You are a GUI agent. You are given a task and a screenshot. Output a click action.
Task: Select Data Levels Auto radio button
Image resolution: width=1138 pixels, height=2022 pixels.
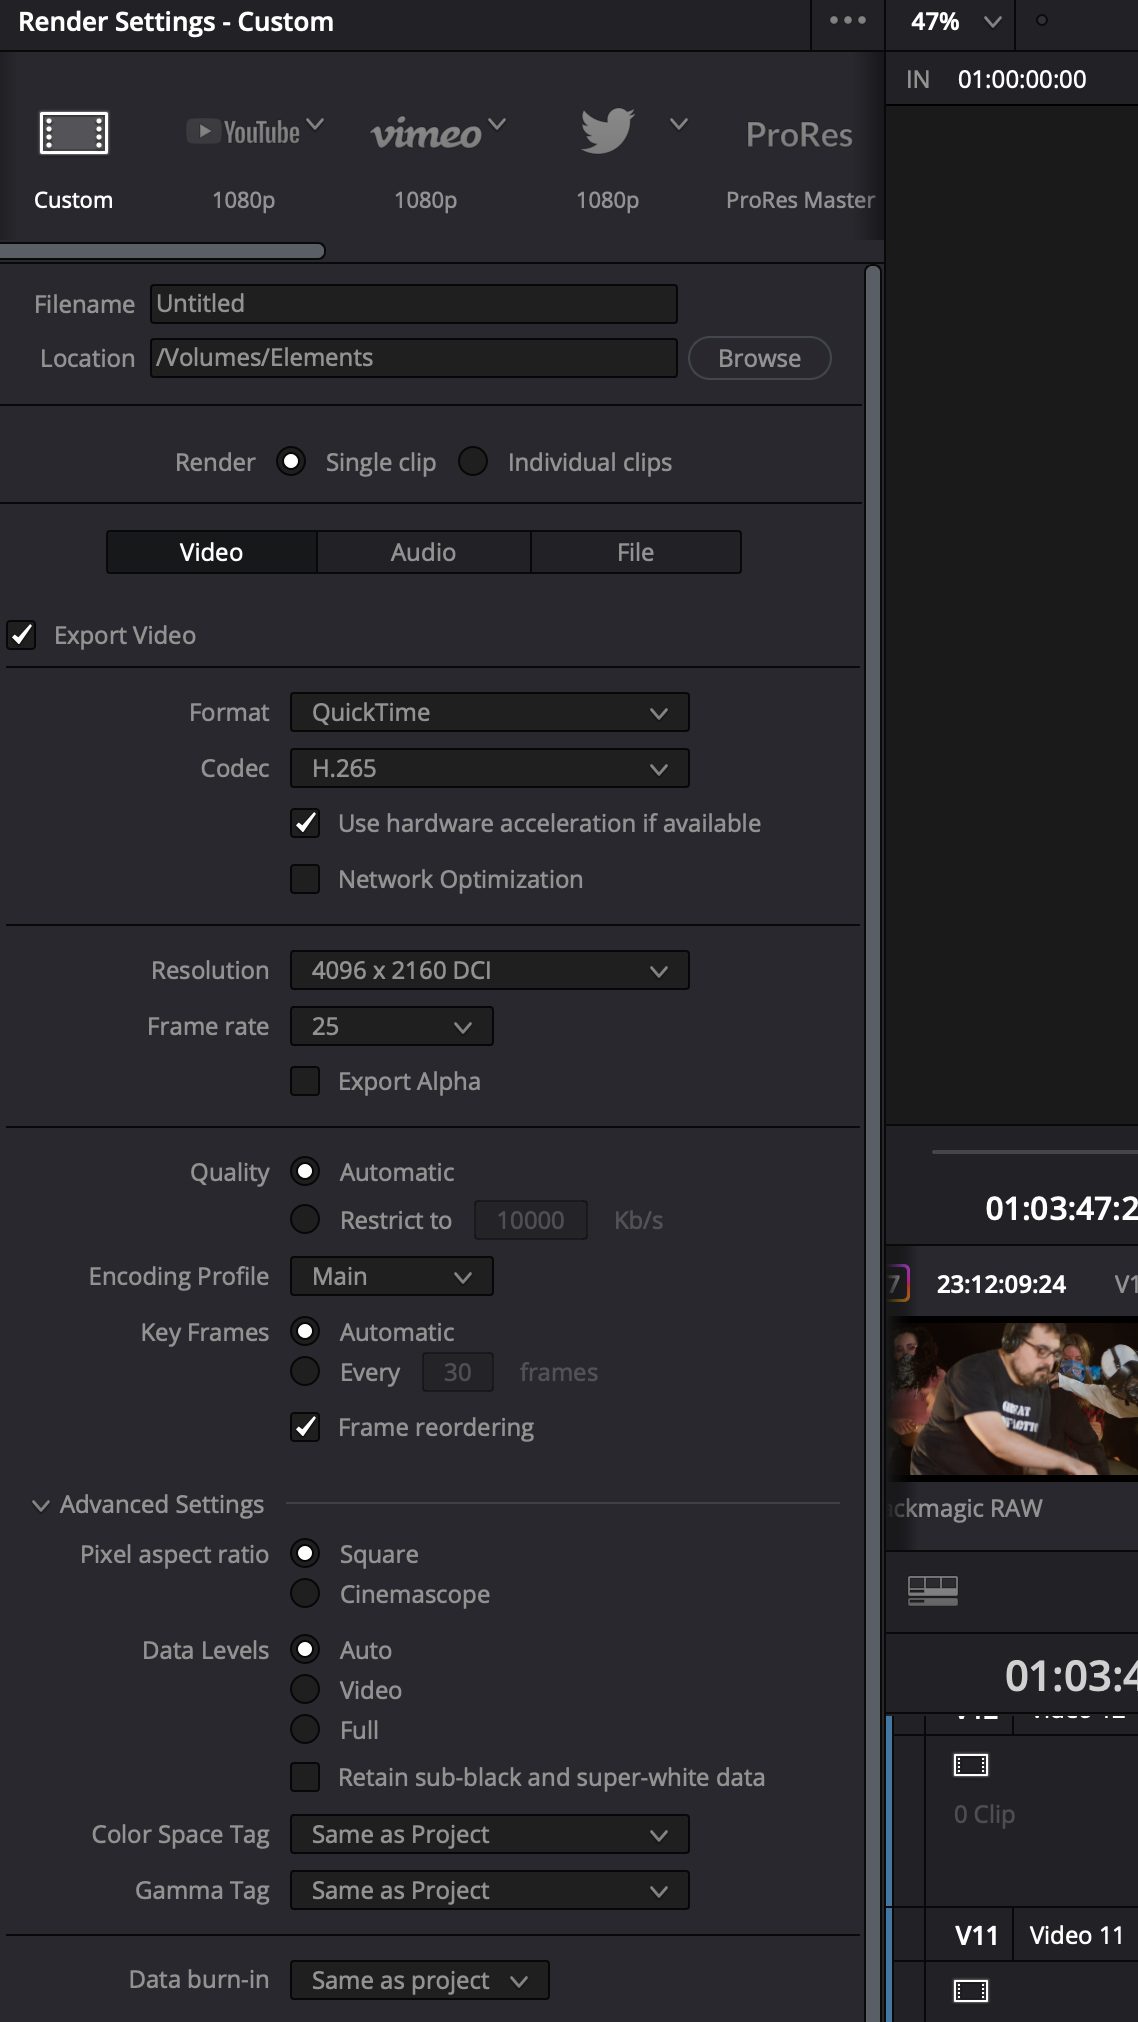(305, 1649)
